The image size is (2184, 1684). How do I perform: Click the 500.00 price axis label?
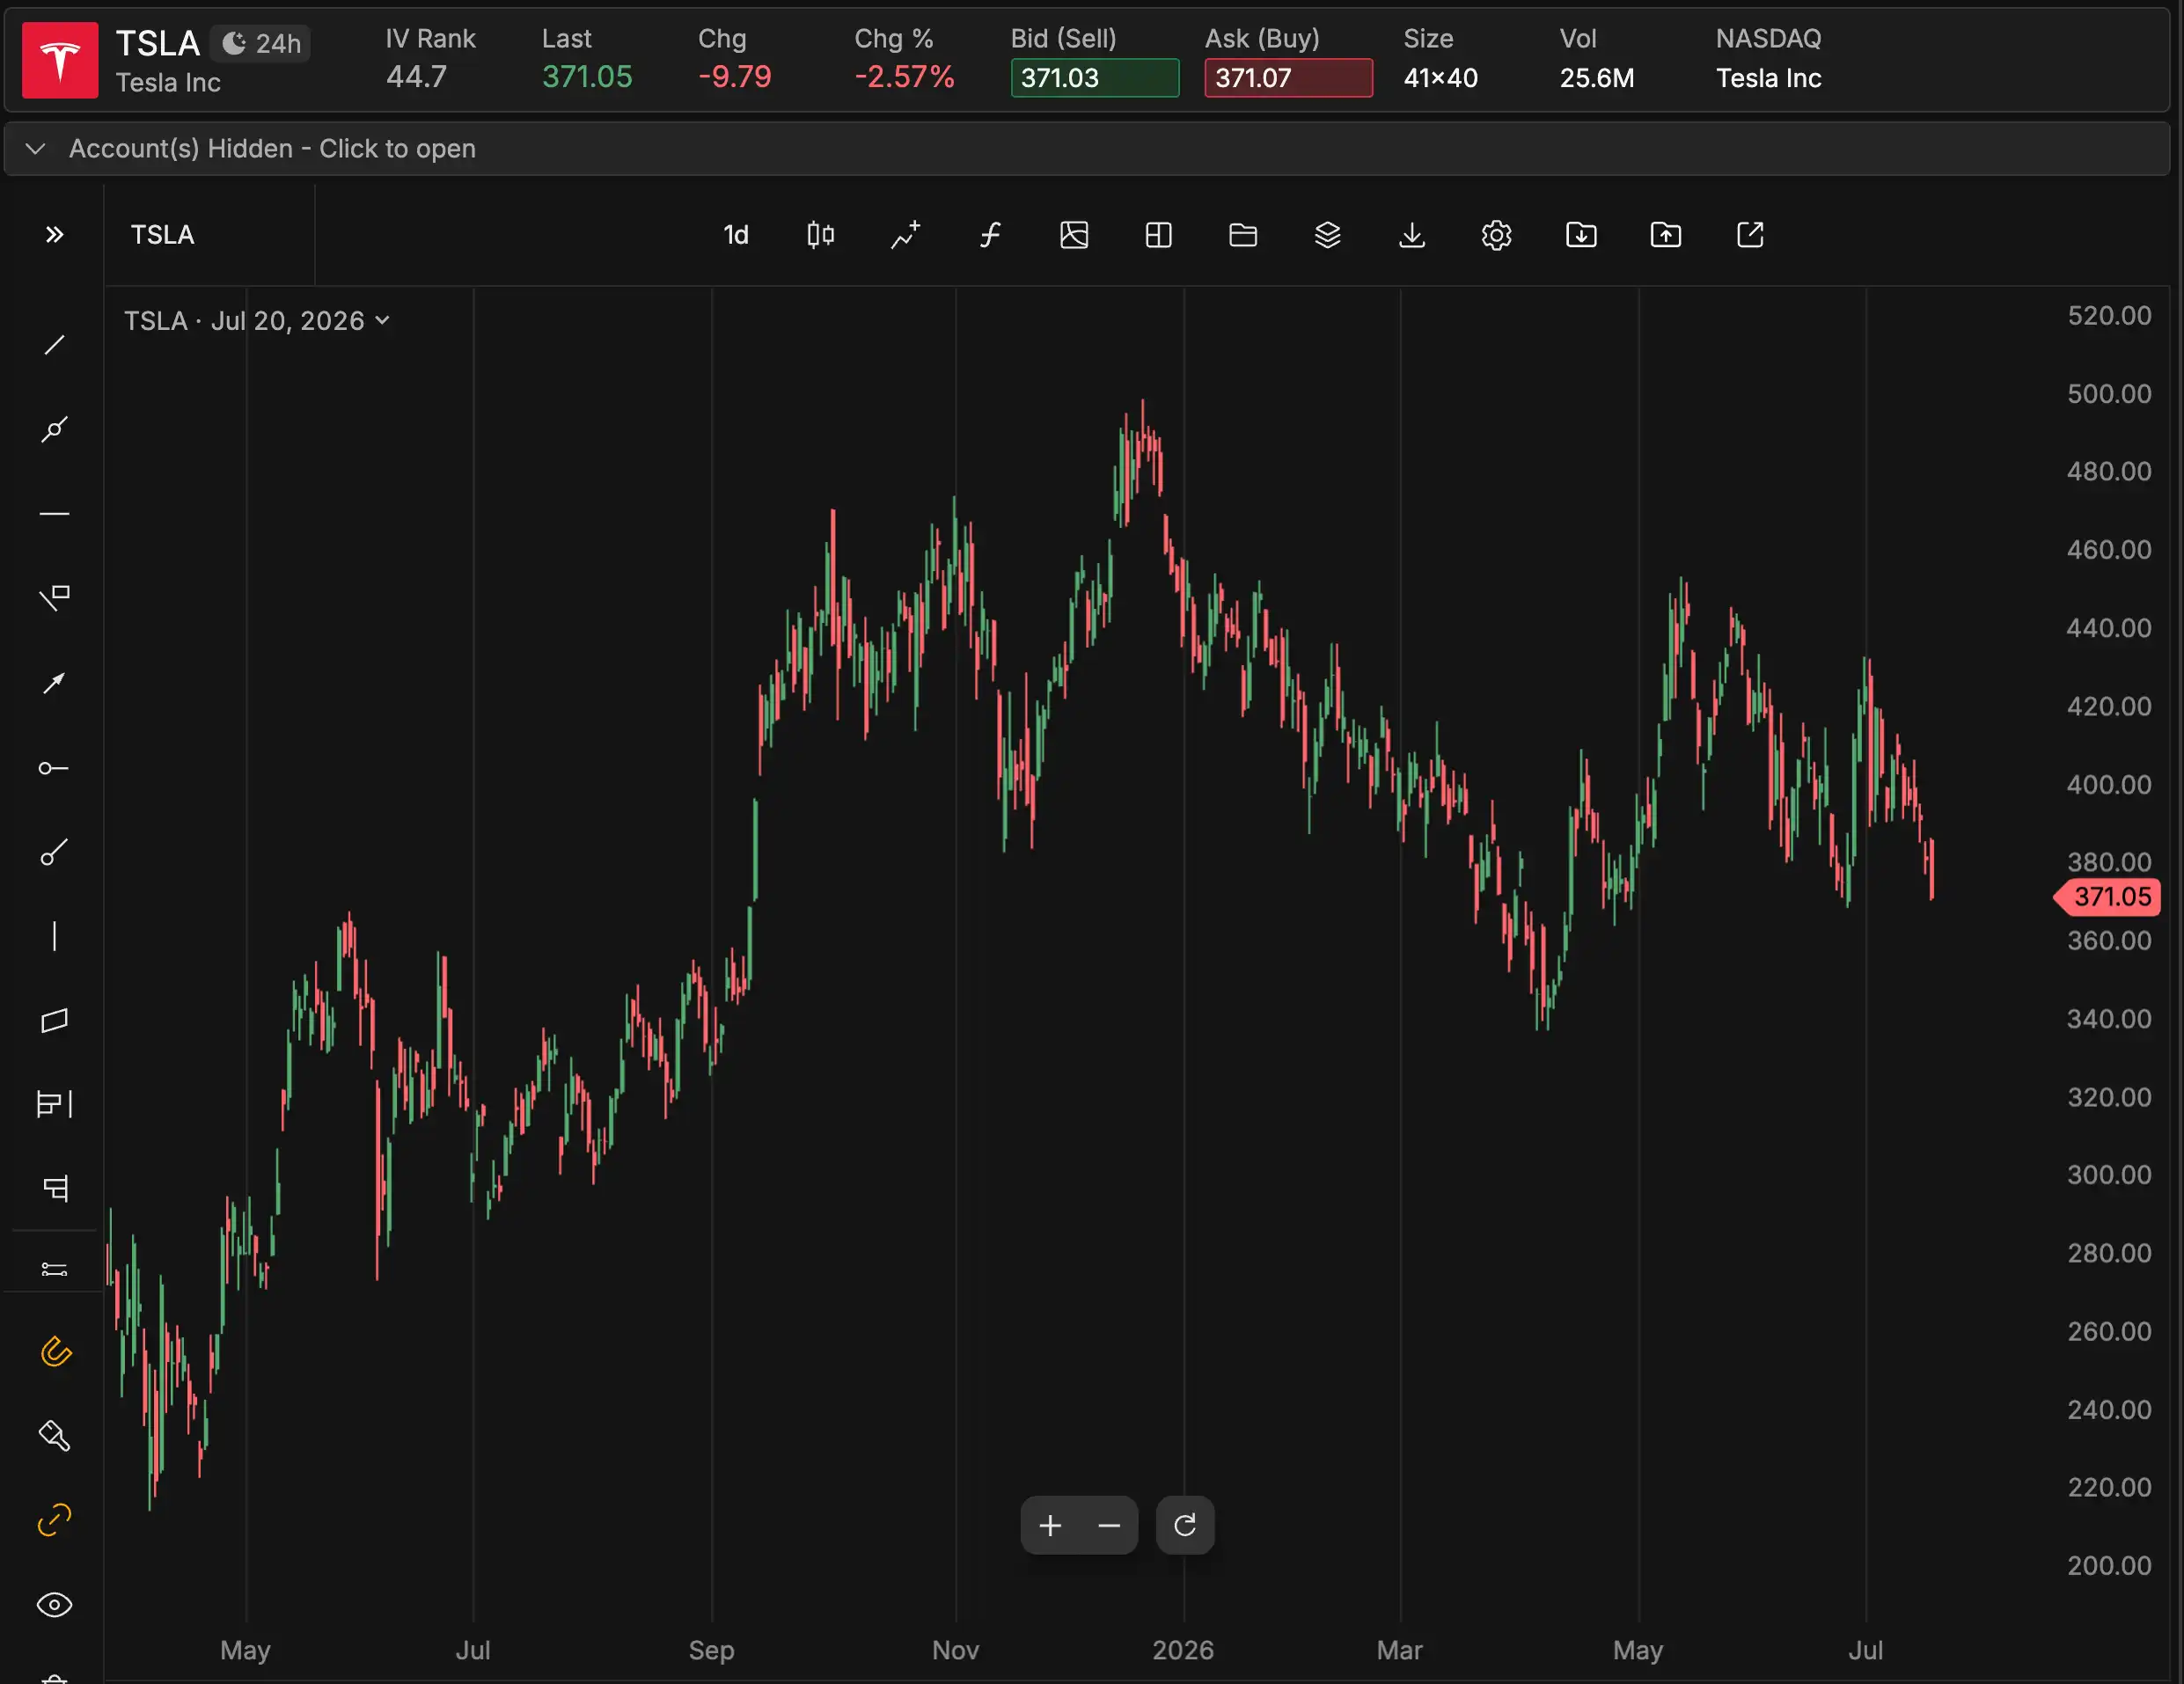click(2109, 394)
